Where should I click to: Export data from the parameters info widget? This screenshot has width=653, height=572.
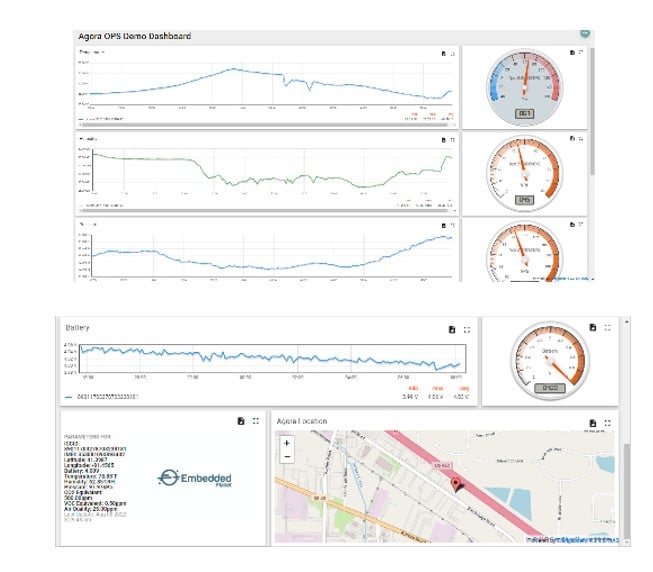tap(241, 421)
